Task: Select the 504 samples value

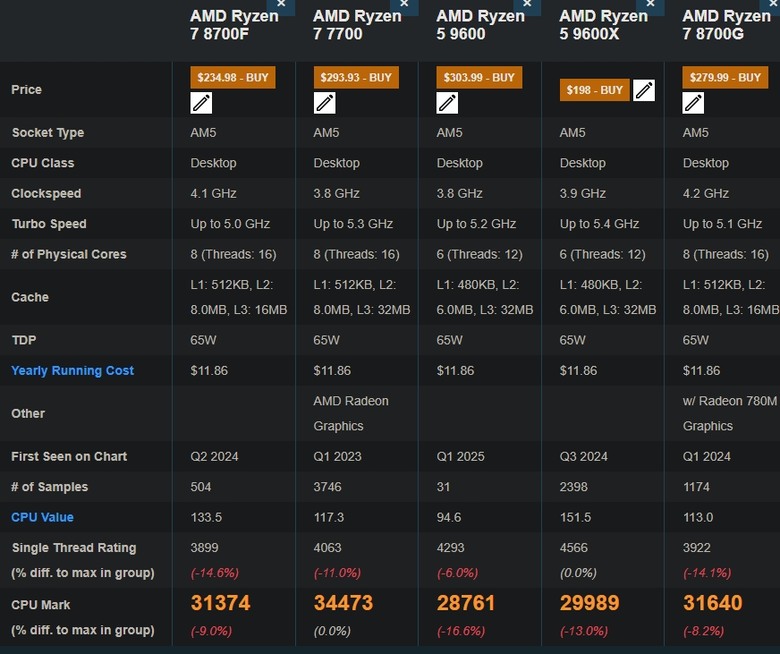Action: [201, 487]
